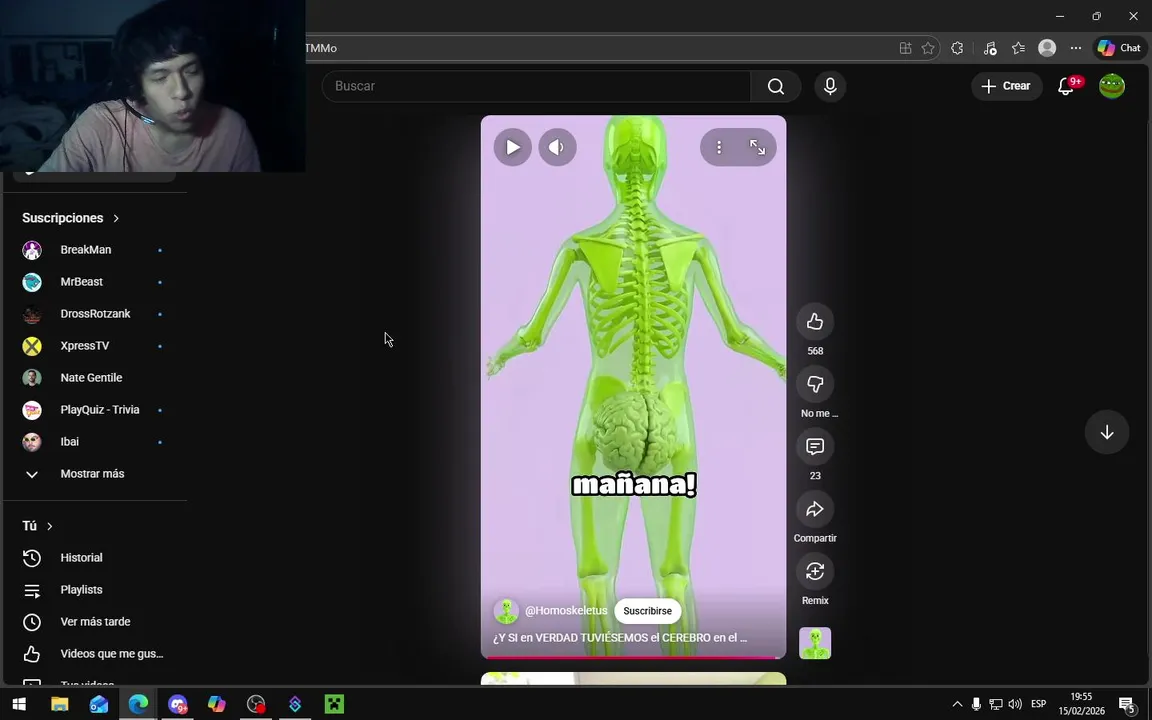Screen dimensions: 1152x720
Task: Share the Short using Compartir
Action: [815, 509]
